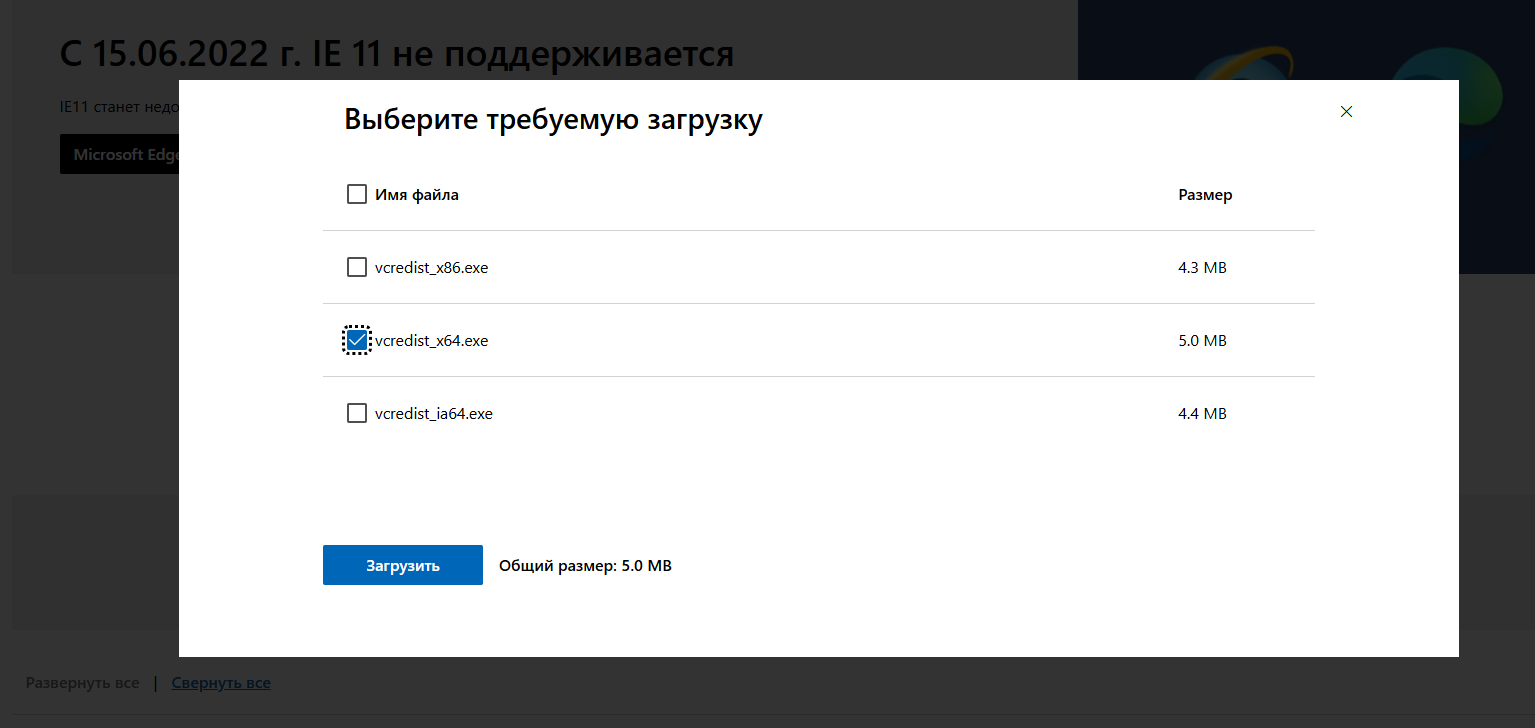The width and height of the screenshot is (1535, 728).
Task: Click the Общий размер: 5.0 MB text
Action: point(585,566)
